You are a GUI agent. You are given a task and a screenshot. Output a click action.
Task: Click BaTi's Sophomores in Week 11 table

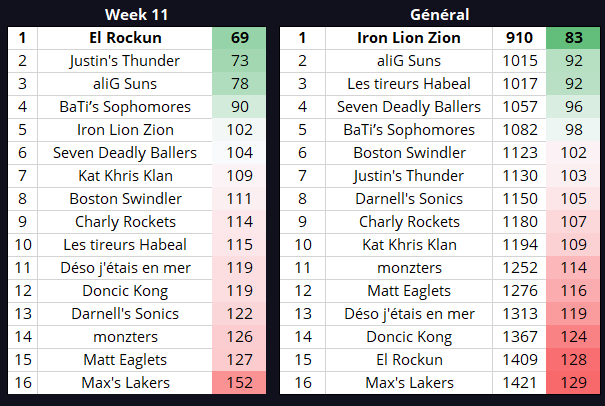pos(125,107)
